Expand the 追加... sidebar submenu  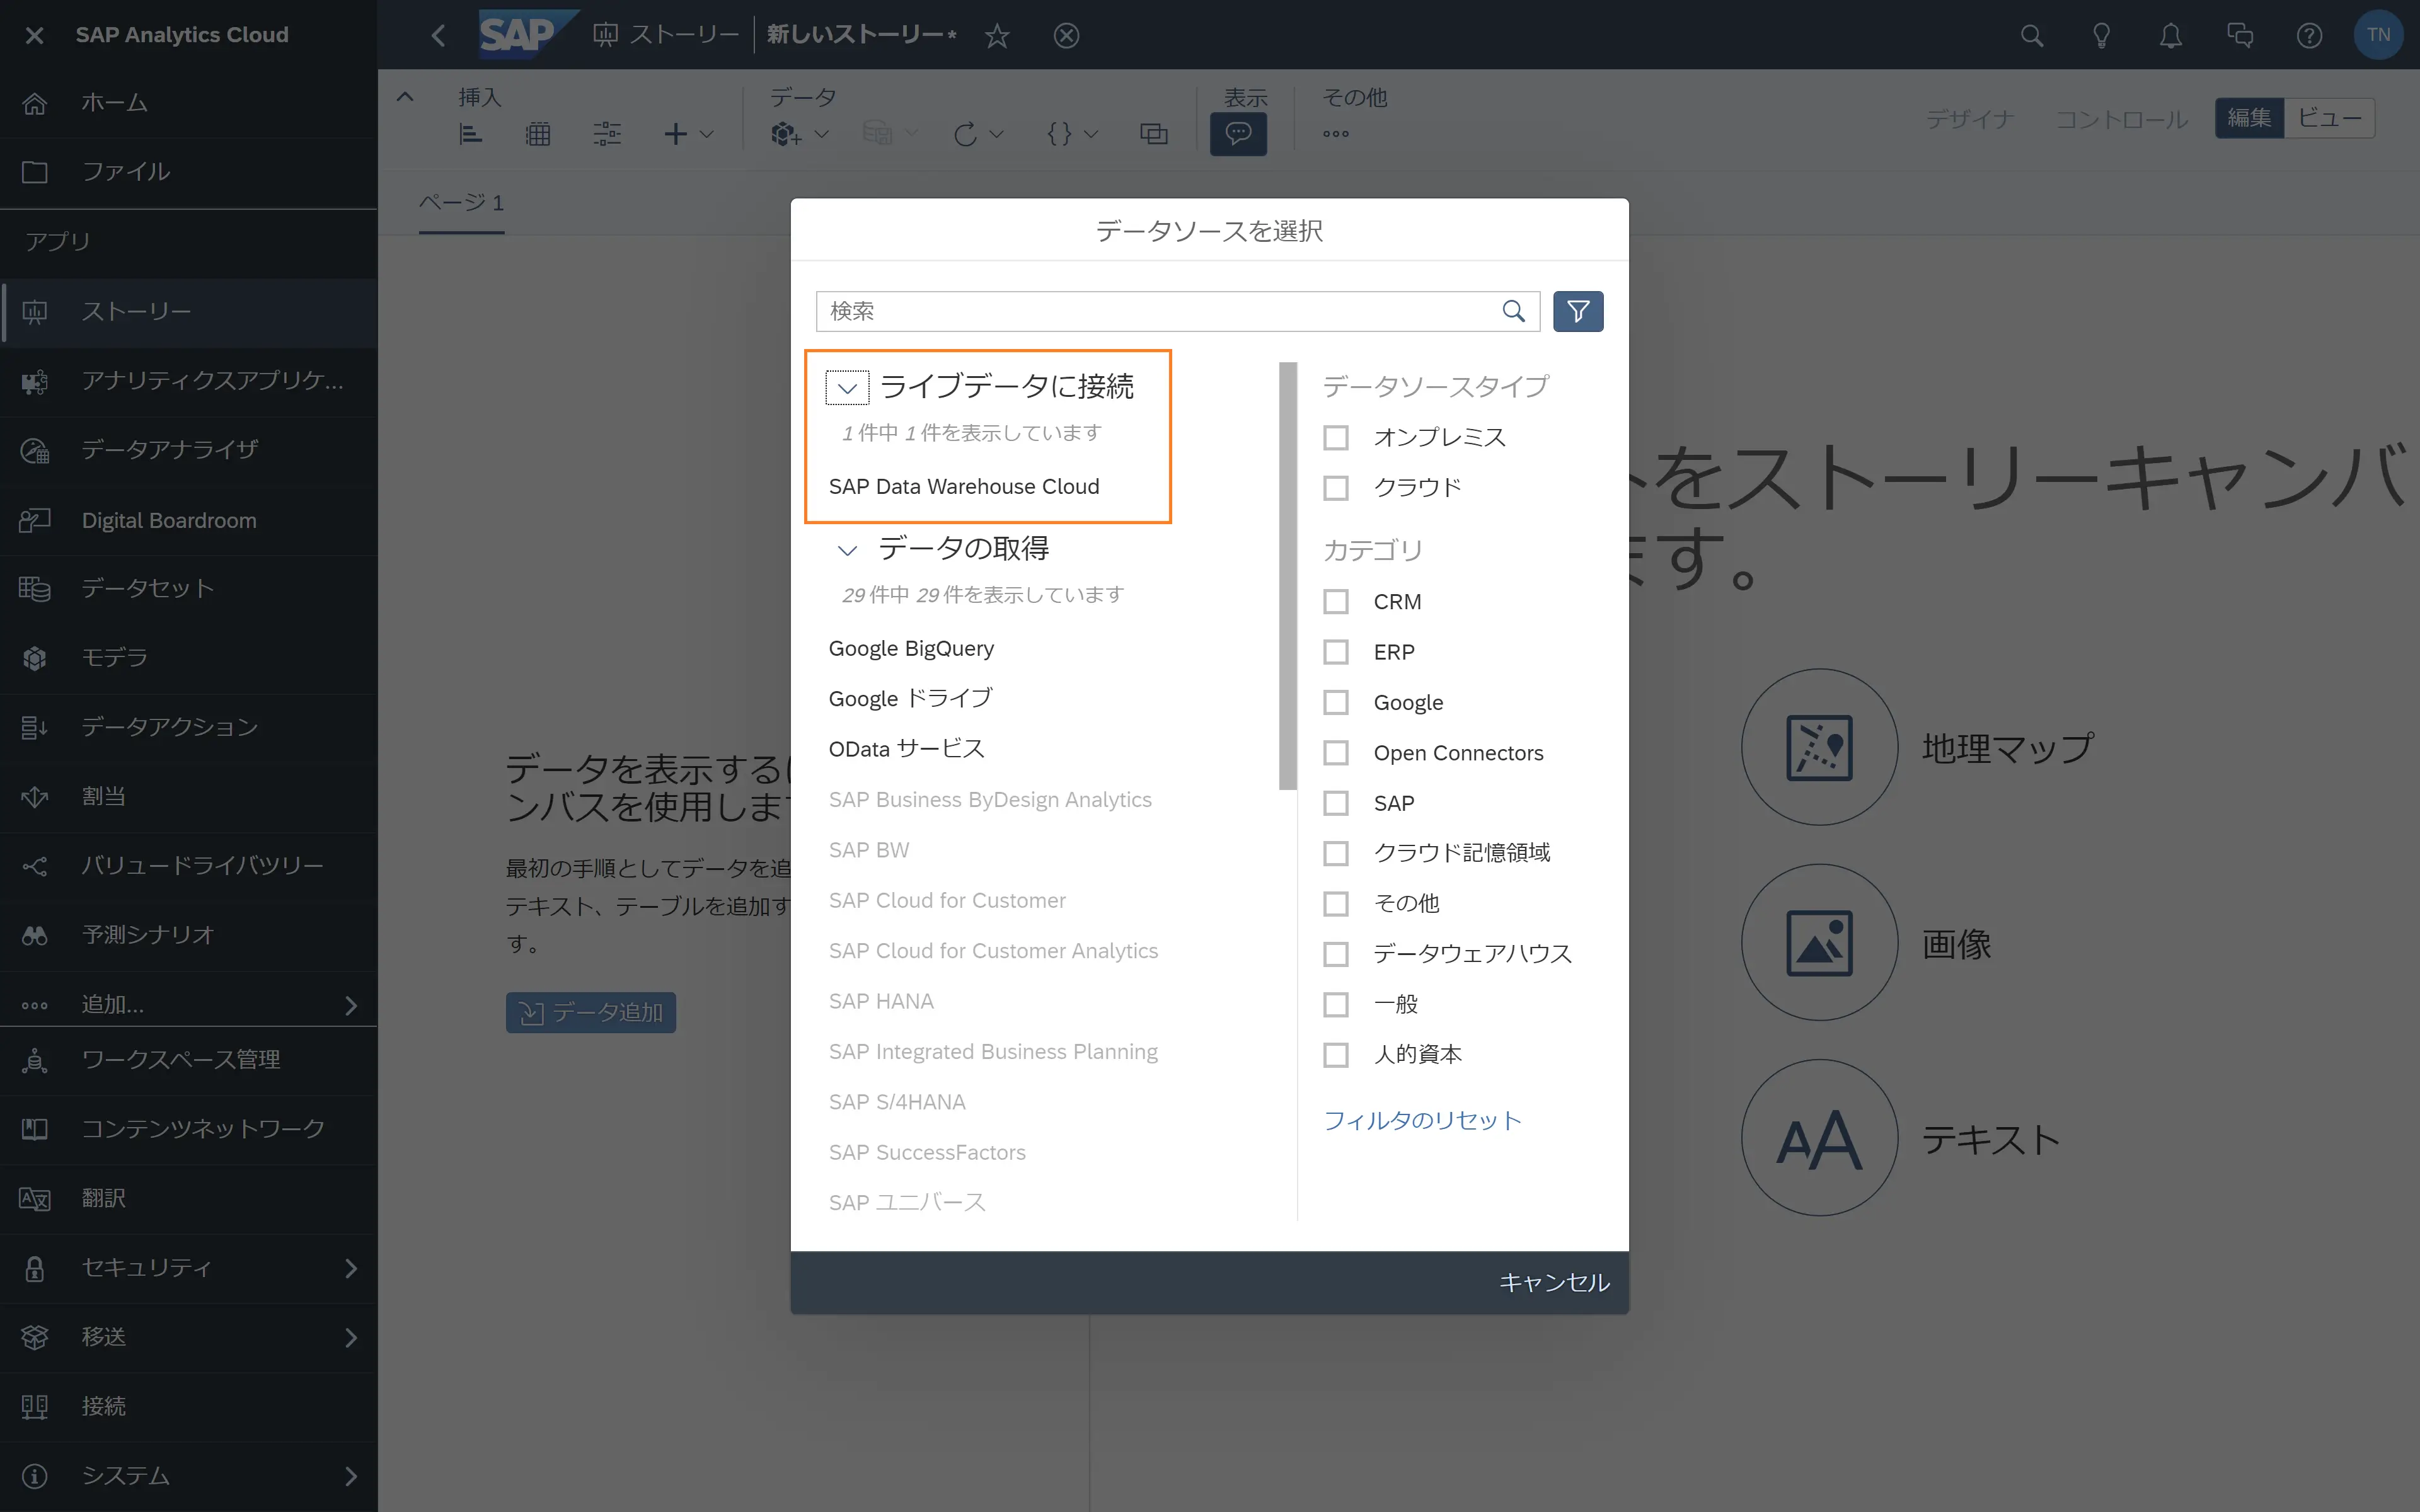click(350, 1005)
